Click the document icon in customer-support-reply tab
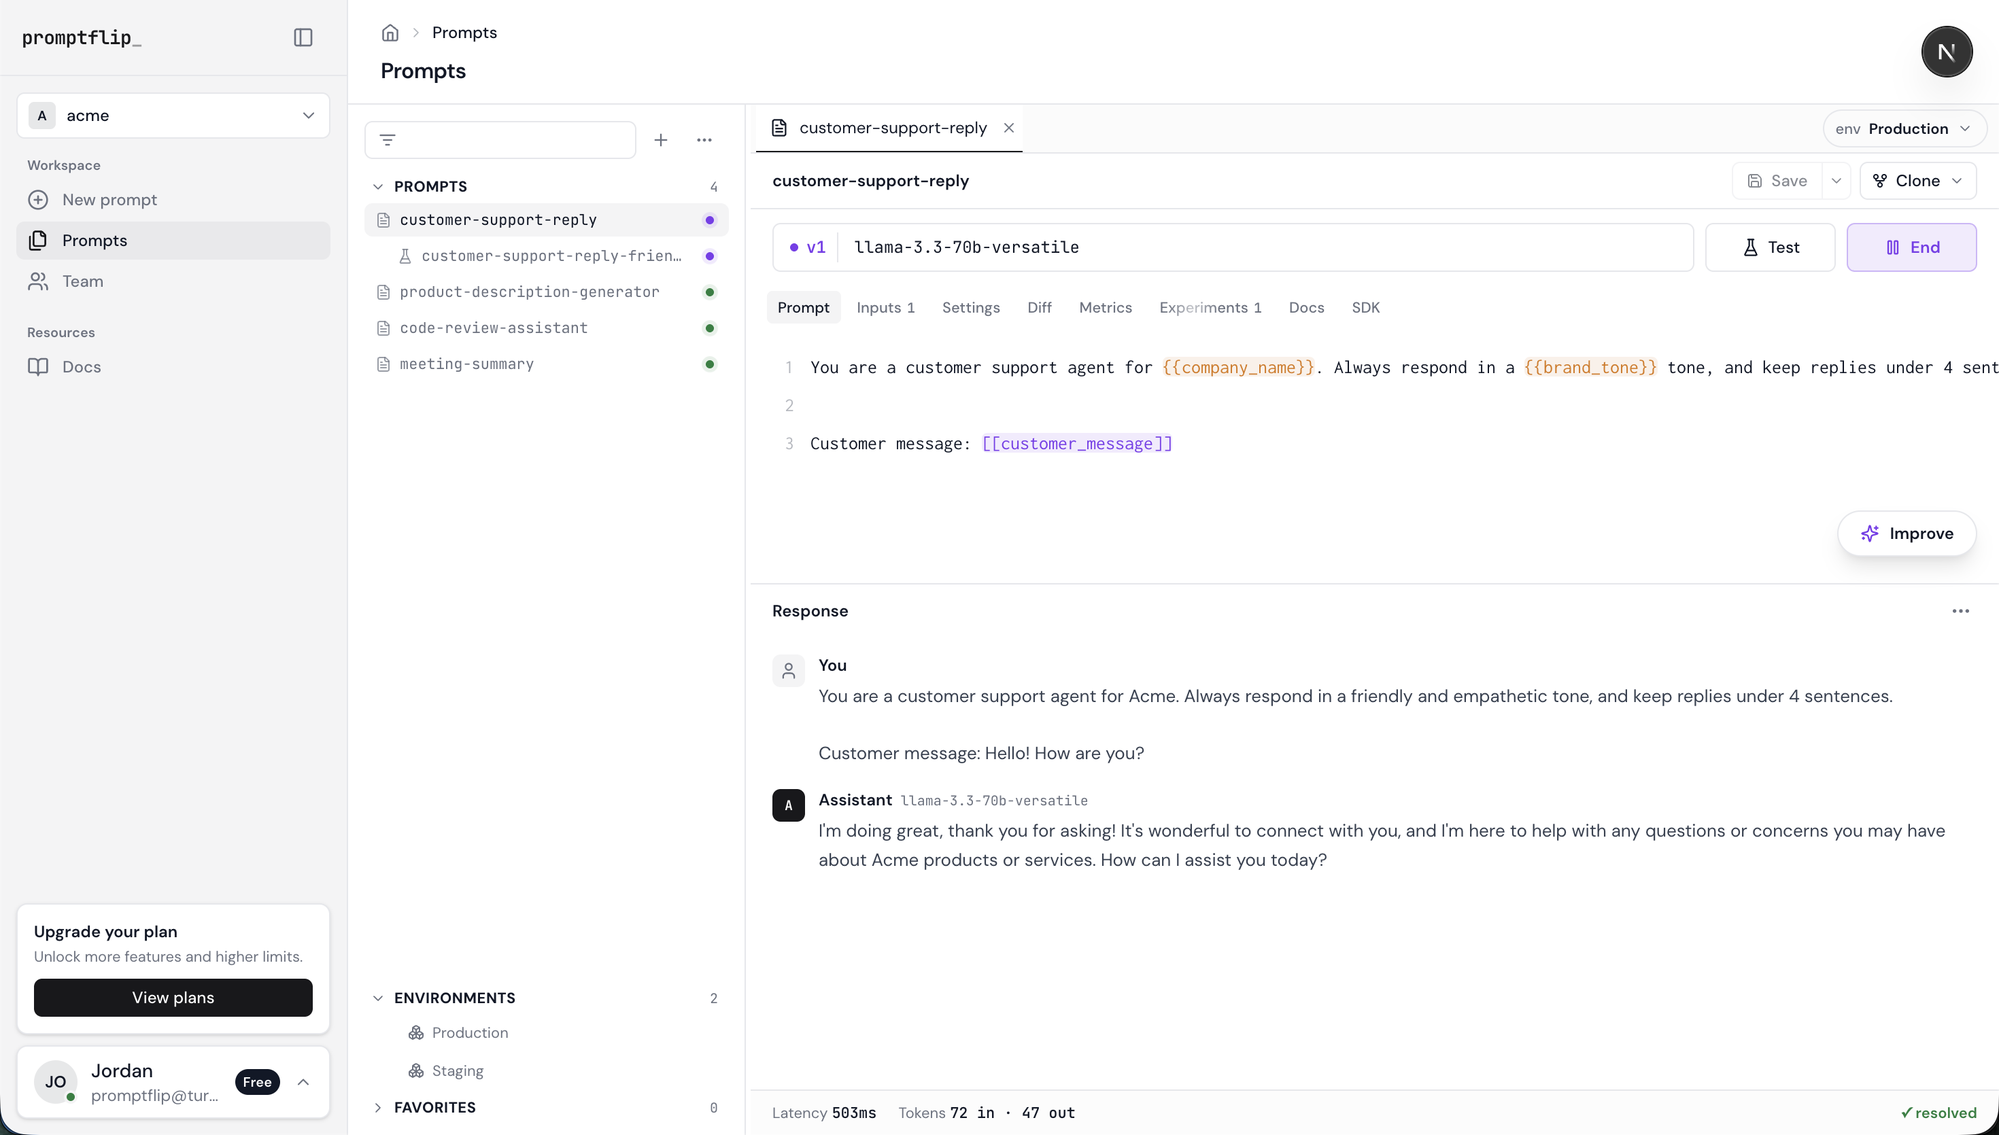 (x=779, y=128)
